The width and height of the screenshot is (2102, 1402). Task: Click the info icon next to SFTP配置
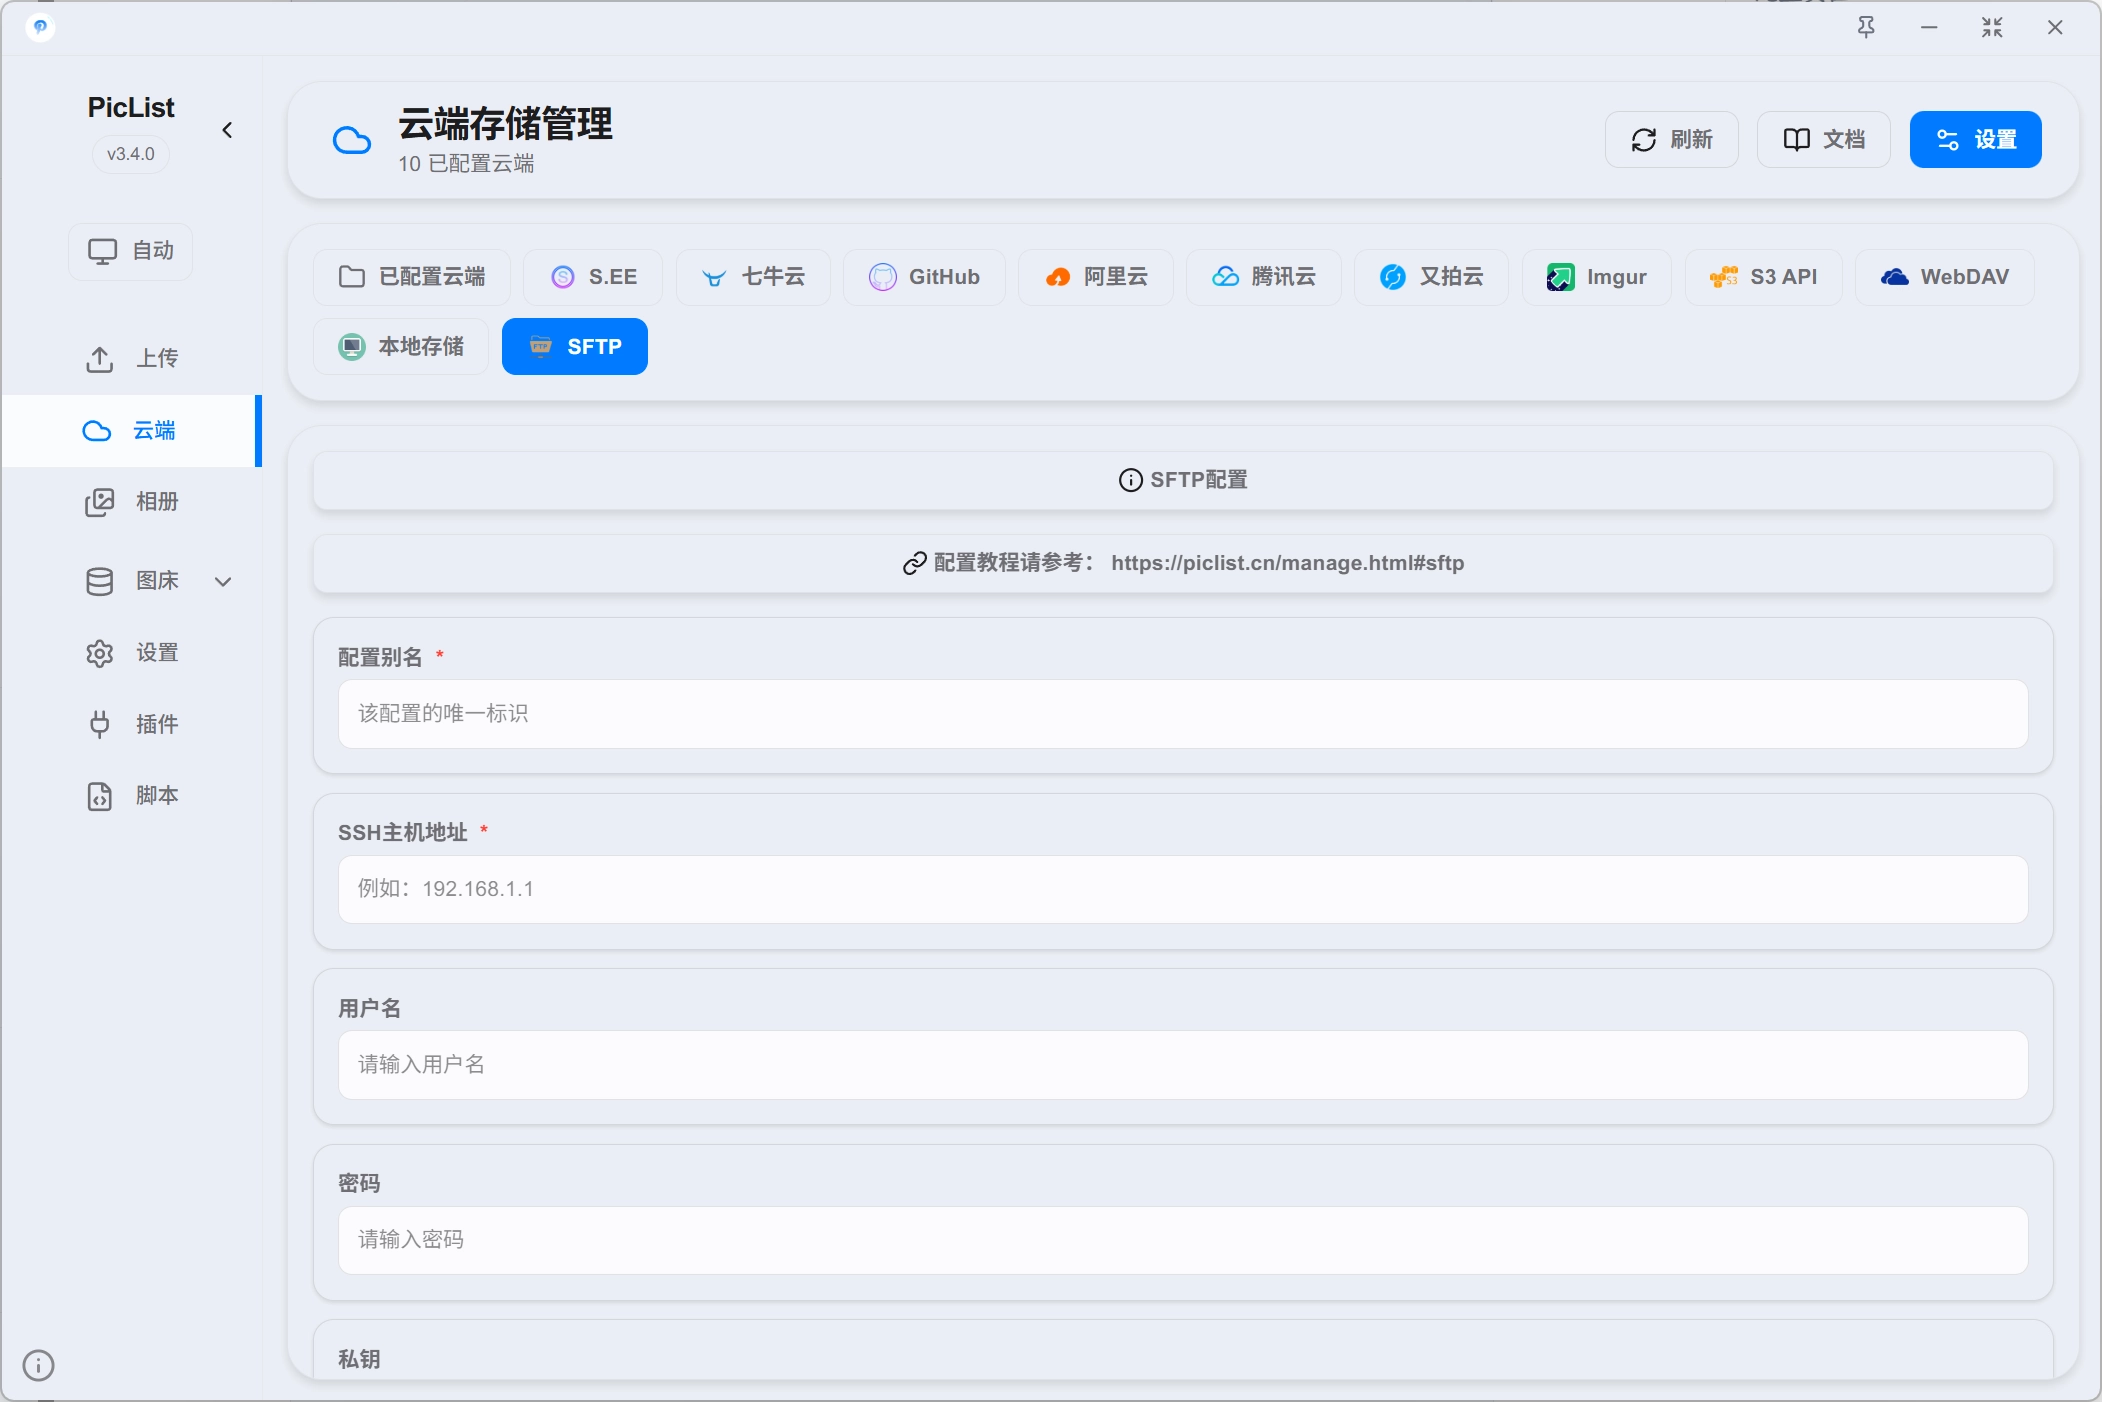point(1131,480)
